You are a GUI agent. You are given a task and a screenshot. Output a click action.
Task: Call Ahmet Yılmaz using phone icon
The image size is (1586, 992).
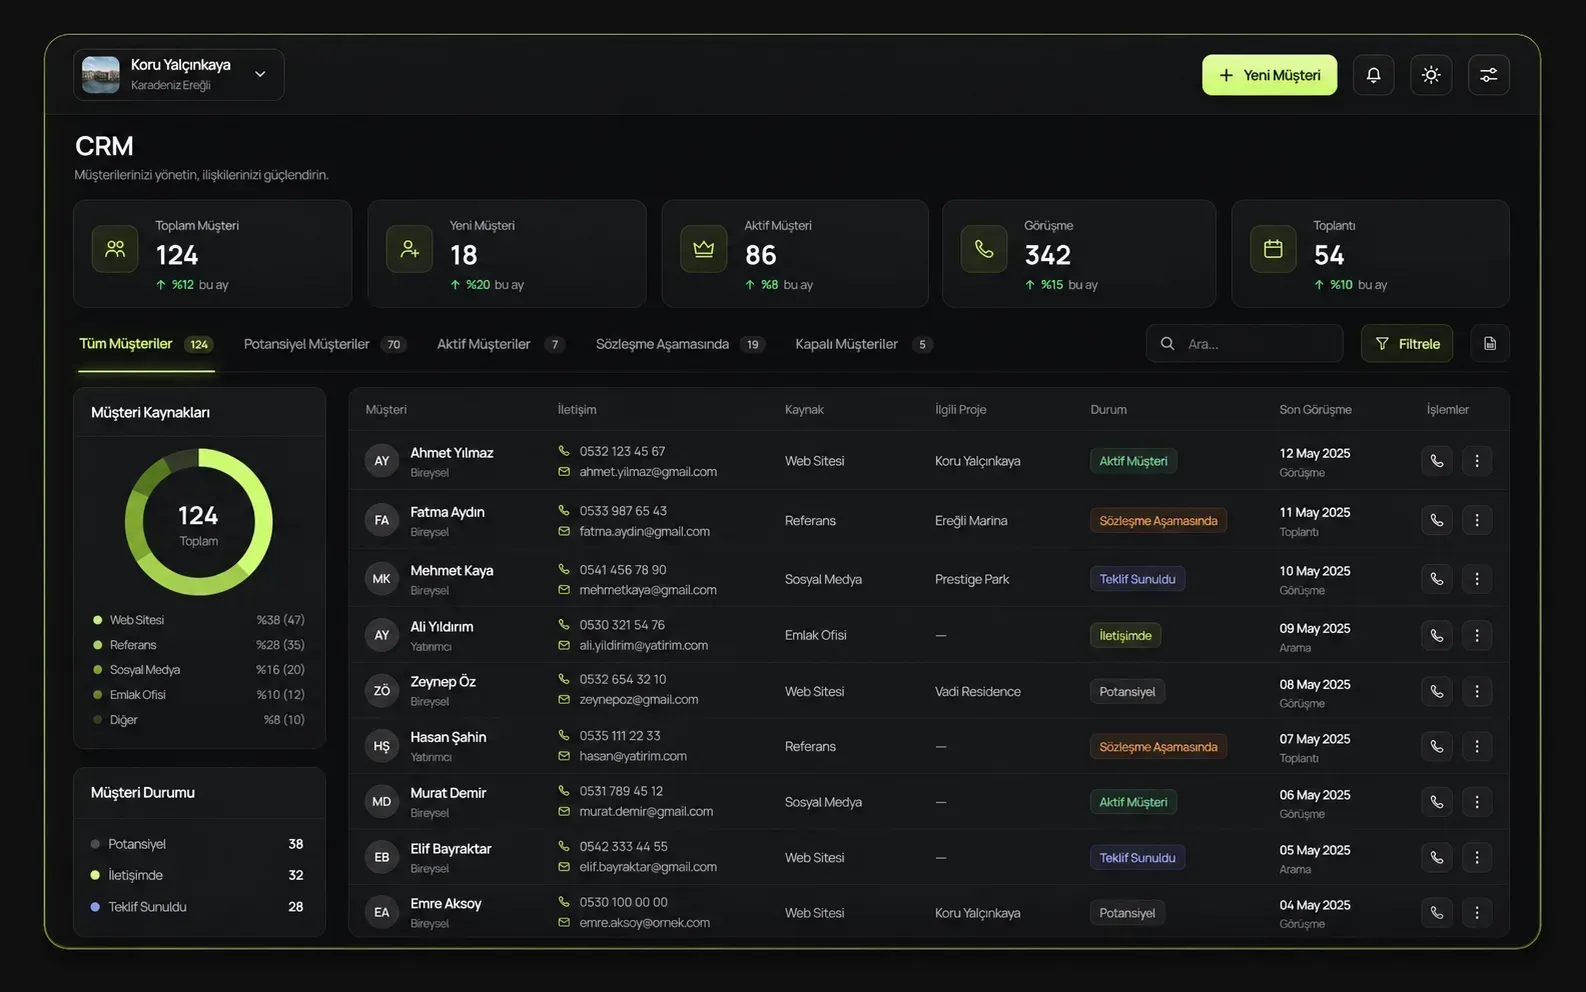(x=1437, y=461)
